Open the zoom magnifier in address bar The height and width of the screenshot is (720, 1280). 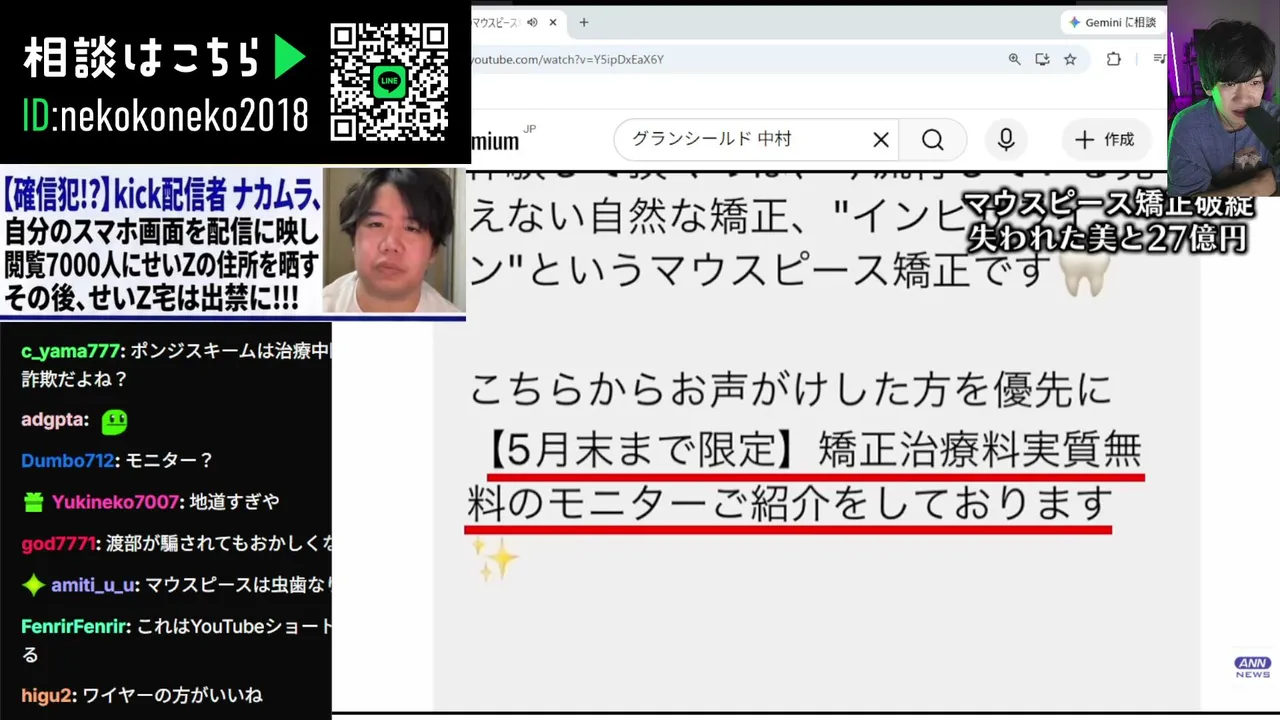pos(1014,59)
